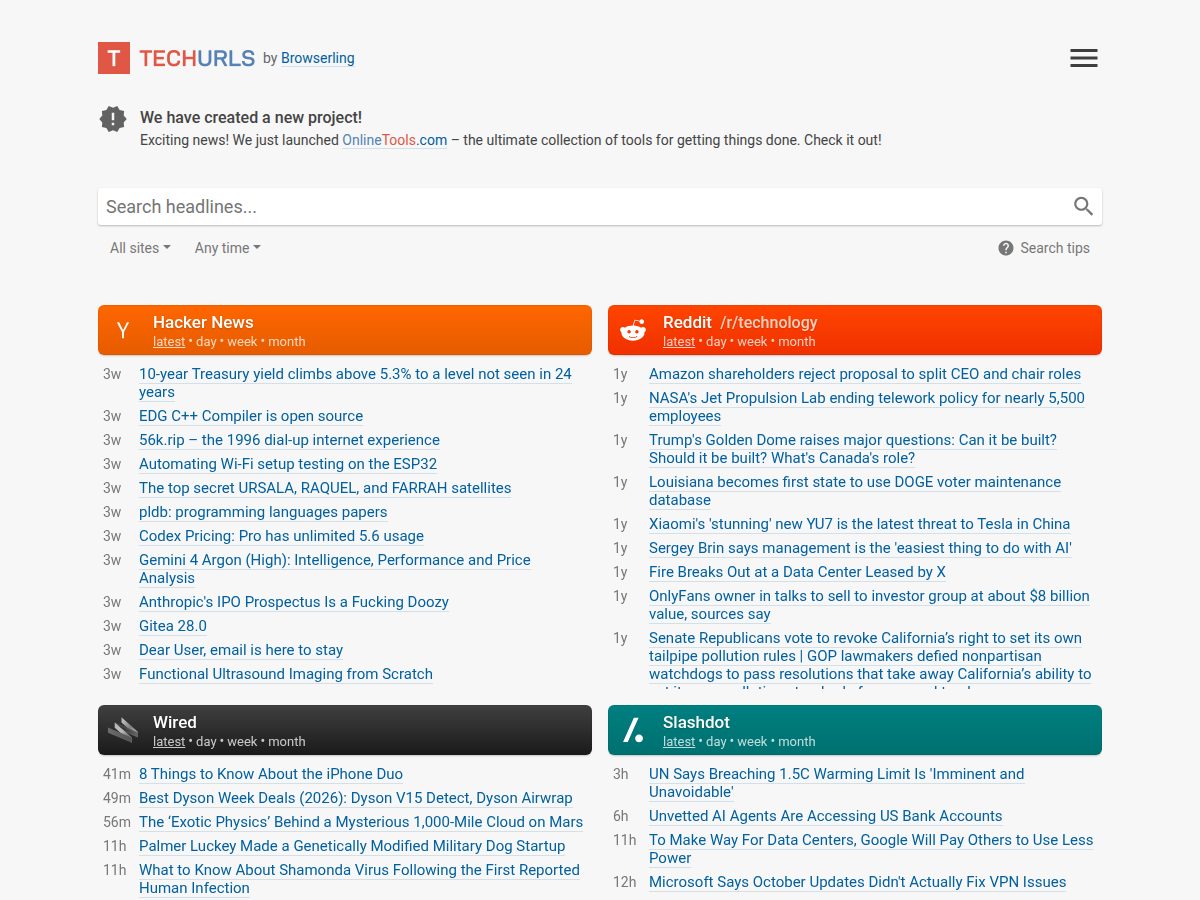Click the Search tips question mark icon
Screen dimensions: 1200x900
coord(1006,248)
